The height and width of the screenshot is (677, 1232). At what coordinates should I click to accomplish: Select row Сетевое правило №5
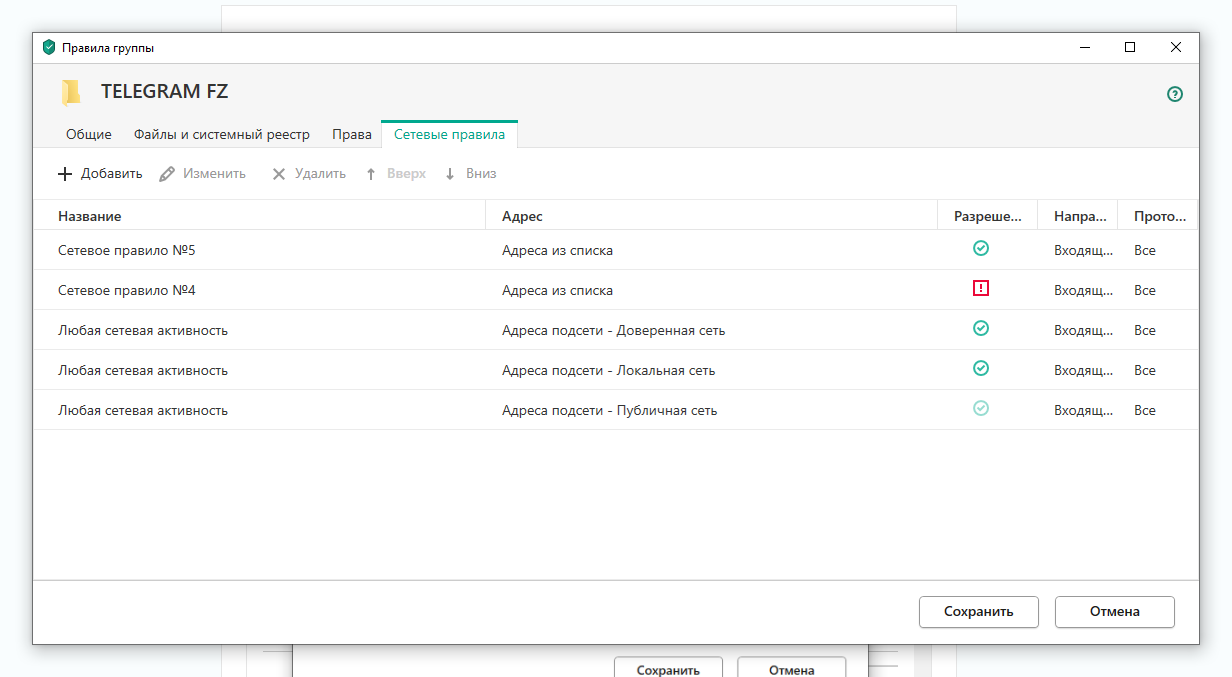(x=616, y=250)
